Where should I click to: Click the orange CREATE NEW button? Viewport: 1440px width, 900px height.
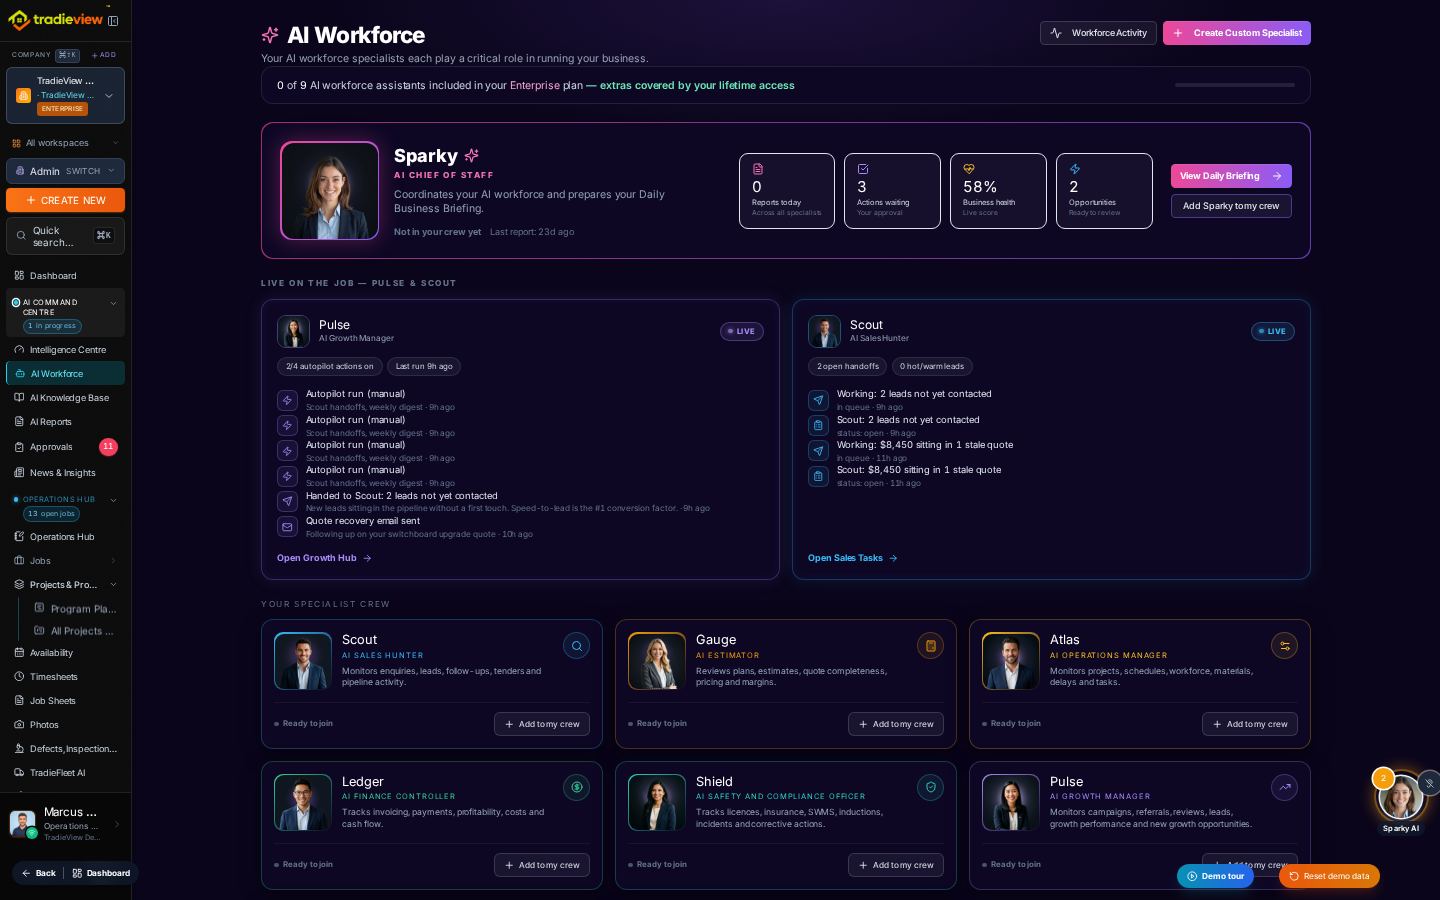pyautogui.click(x=65, y=200)
